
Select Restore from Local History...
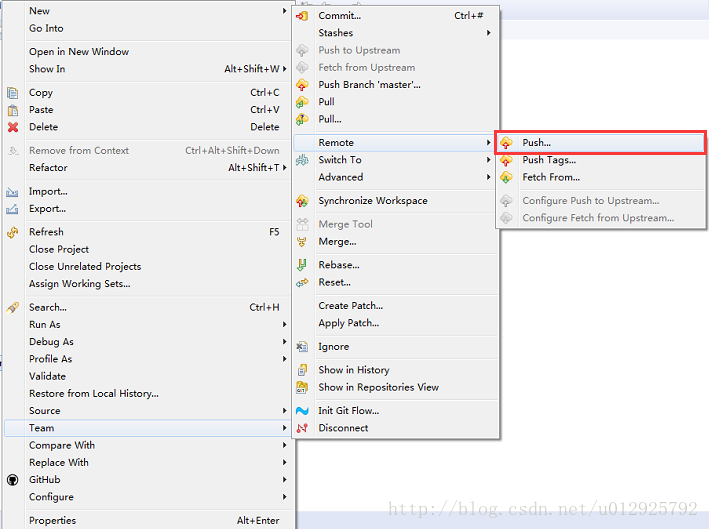click(147, 394)
